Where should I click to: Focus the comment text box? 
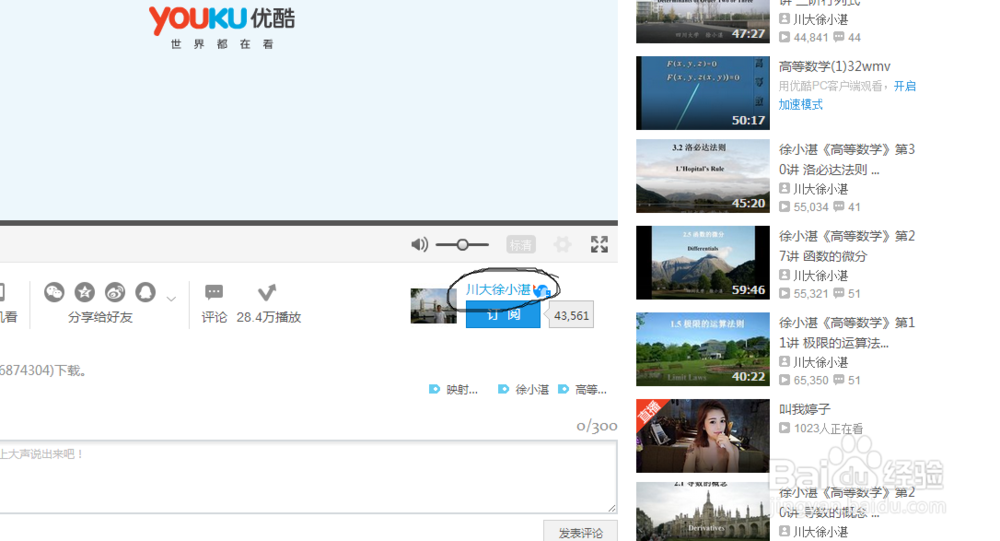[308, 476]
